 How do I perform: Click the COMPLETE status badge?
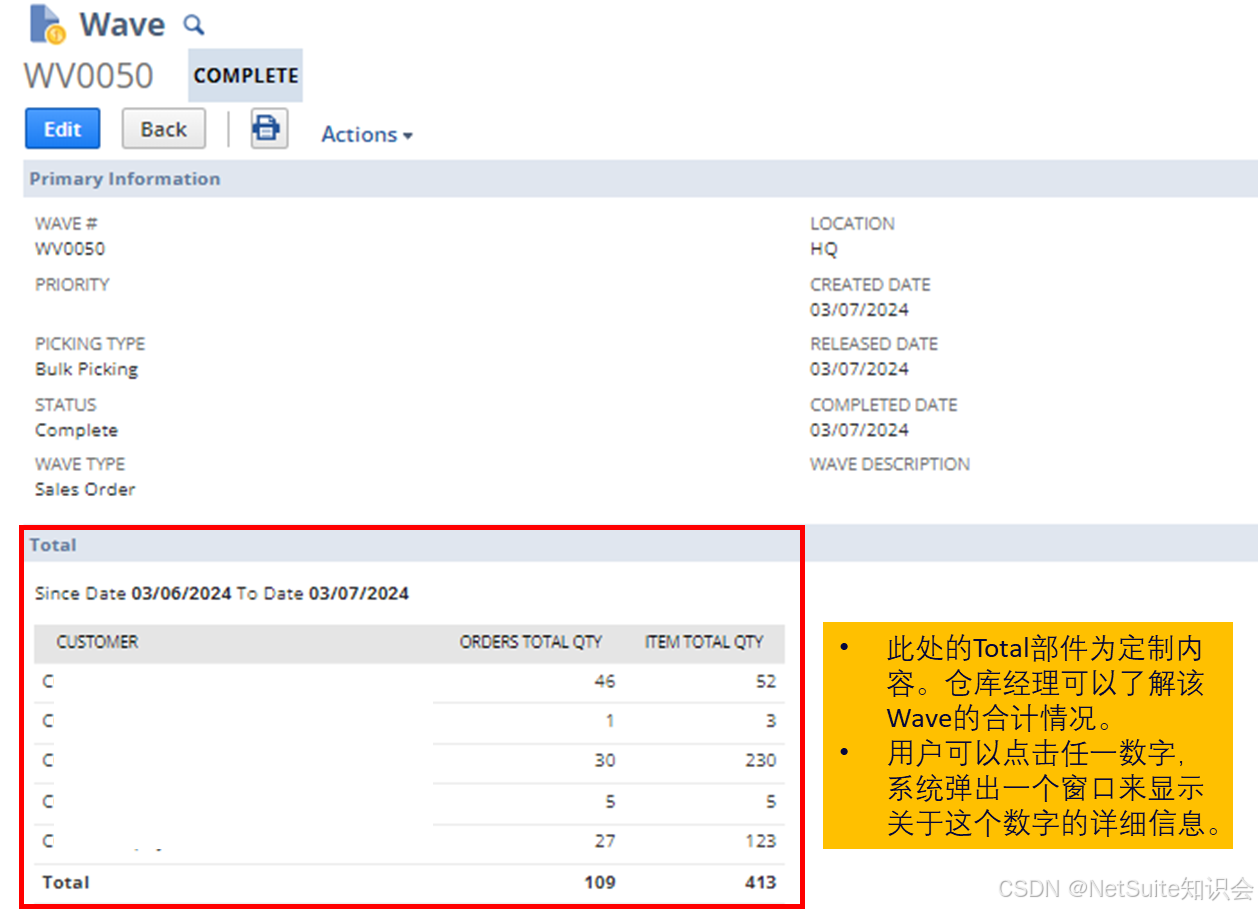(x=246, y=76)
